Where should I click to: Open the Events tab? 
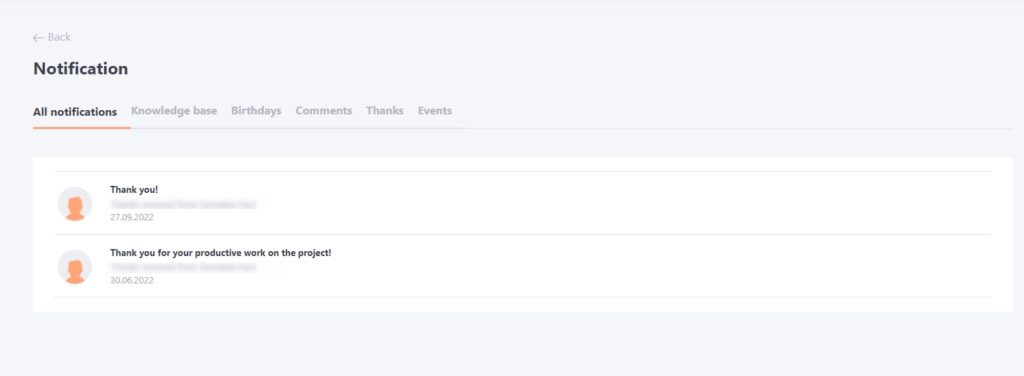(x=435, y=111)
